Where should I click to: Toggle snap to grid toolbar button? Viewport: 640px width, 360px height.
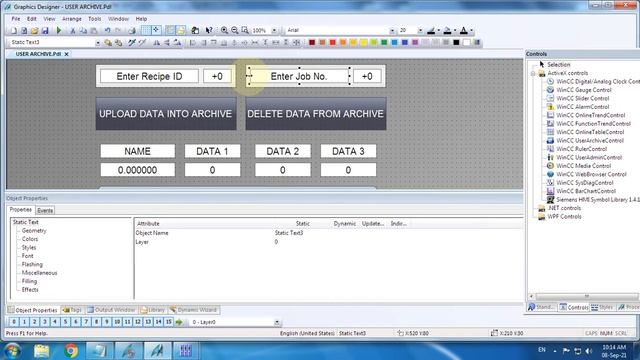coord(156,31)
